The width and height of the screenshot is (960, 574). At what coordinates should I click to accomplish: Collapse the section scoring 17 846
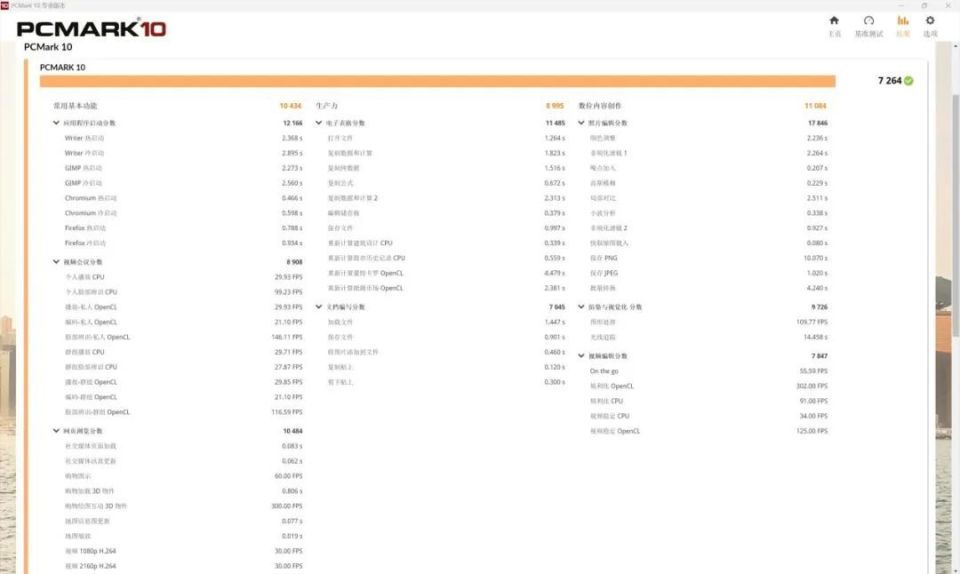point(581,123)
